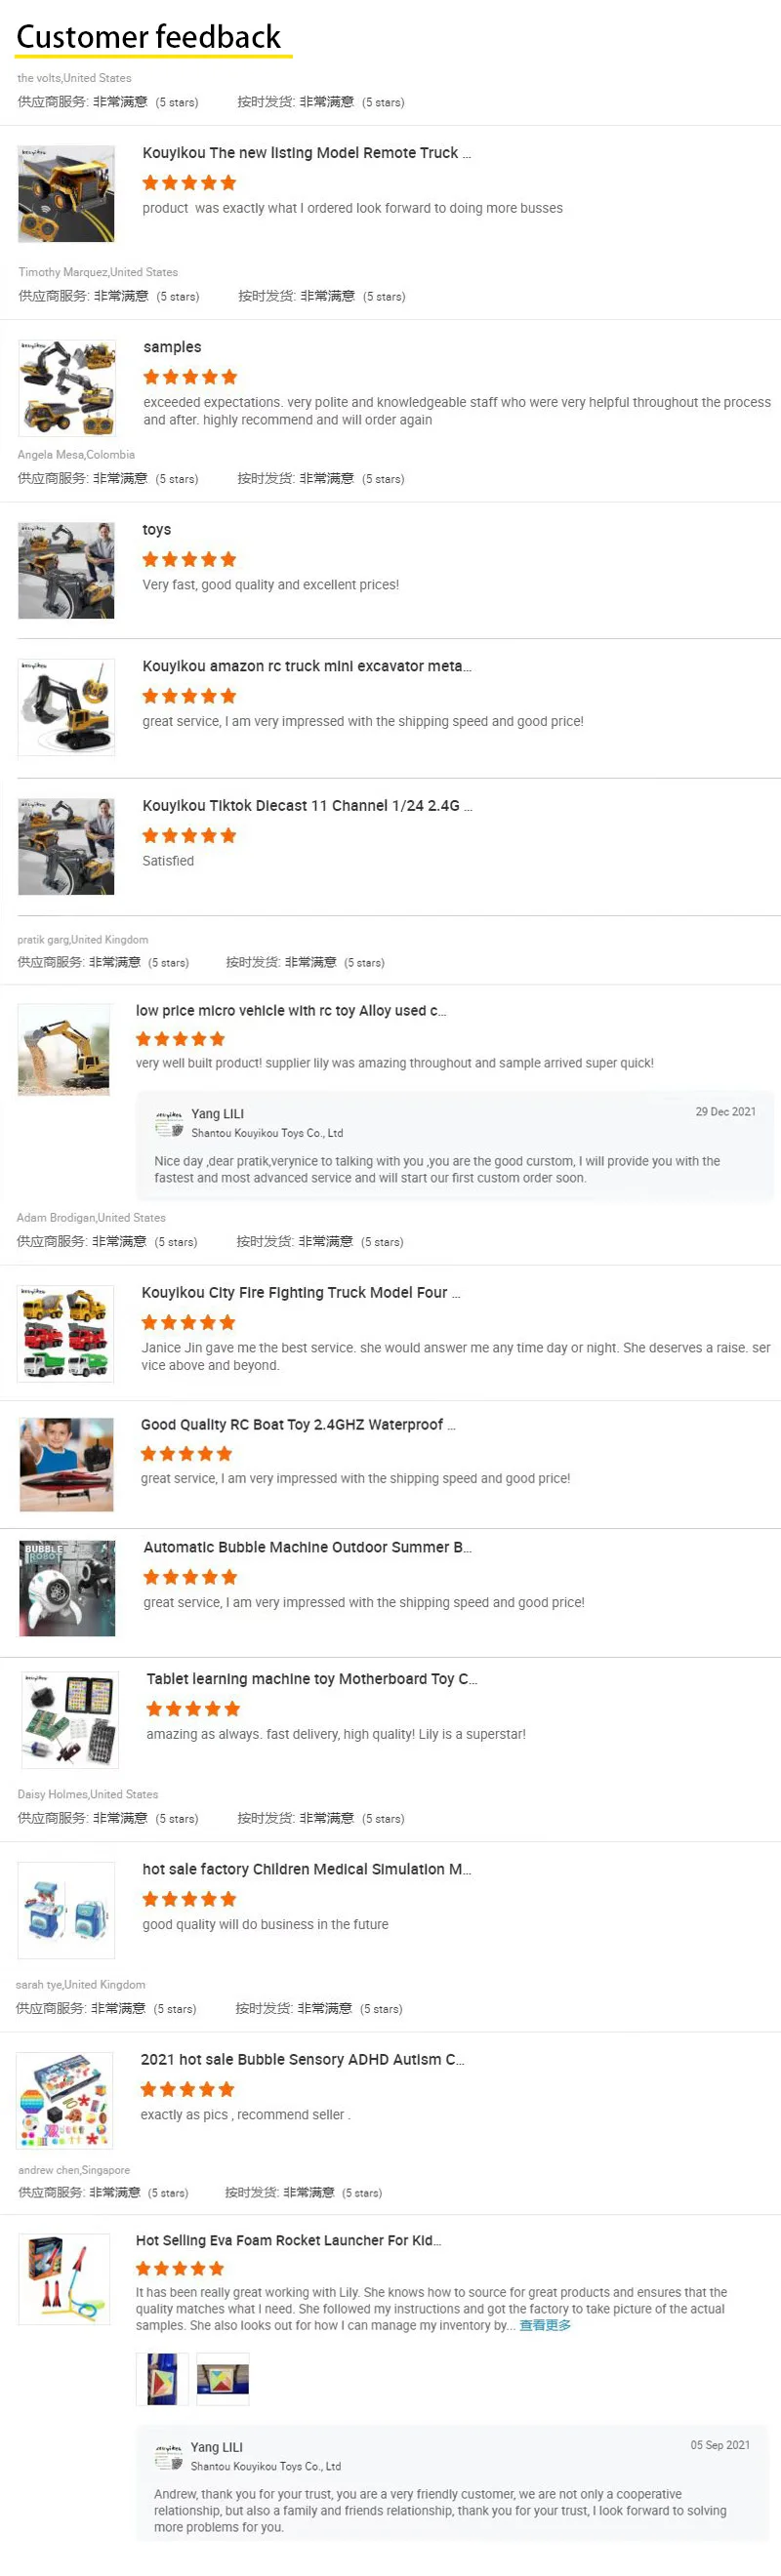781x2576 pixels.
Task: View the second customer photo under rocket launcher review
Action: coord(222,2379)
